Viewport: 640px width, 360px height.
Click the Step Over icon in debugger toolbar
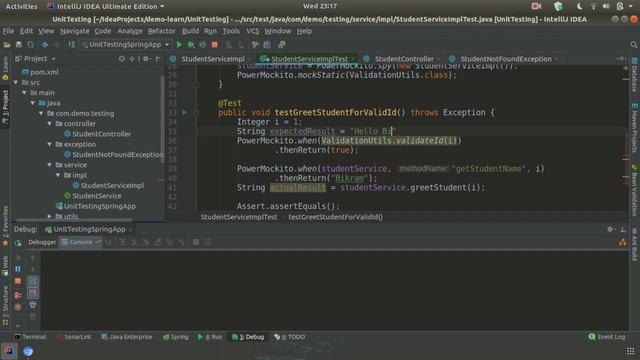[122, 242]
